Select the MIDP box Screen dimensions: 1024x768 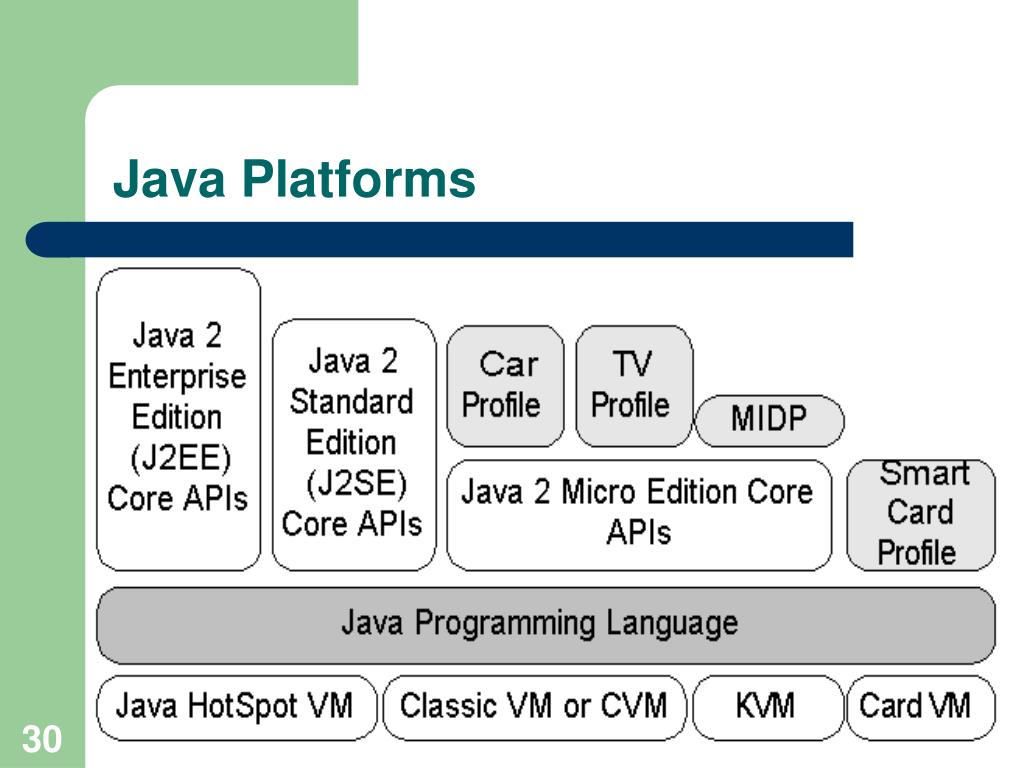point(769,421)
